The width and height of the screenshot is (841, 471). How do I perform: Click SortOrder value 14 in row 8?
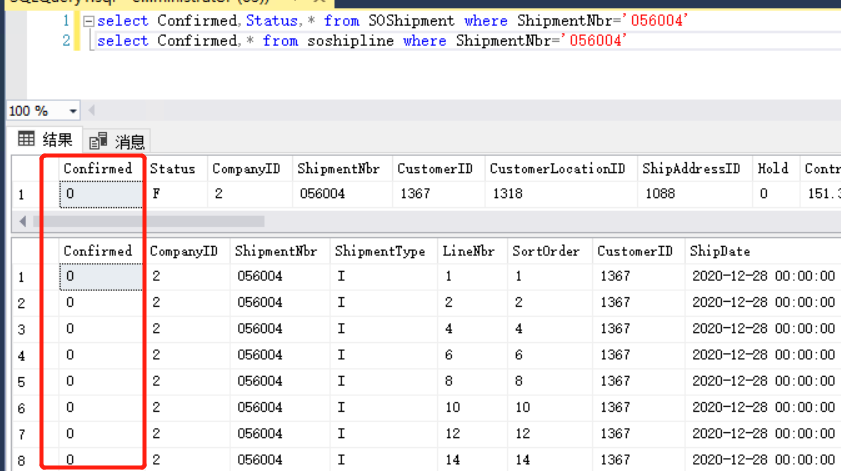(x=522, y=460)
